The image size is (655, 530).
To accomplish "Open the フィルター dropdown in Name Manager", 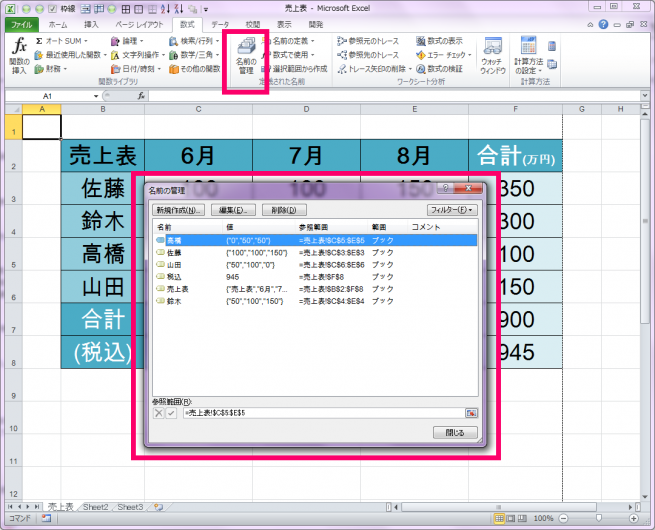I will pyautogui.click(x=452, y=210).
